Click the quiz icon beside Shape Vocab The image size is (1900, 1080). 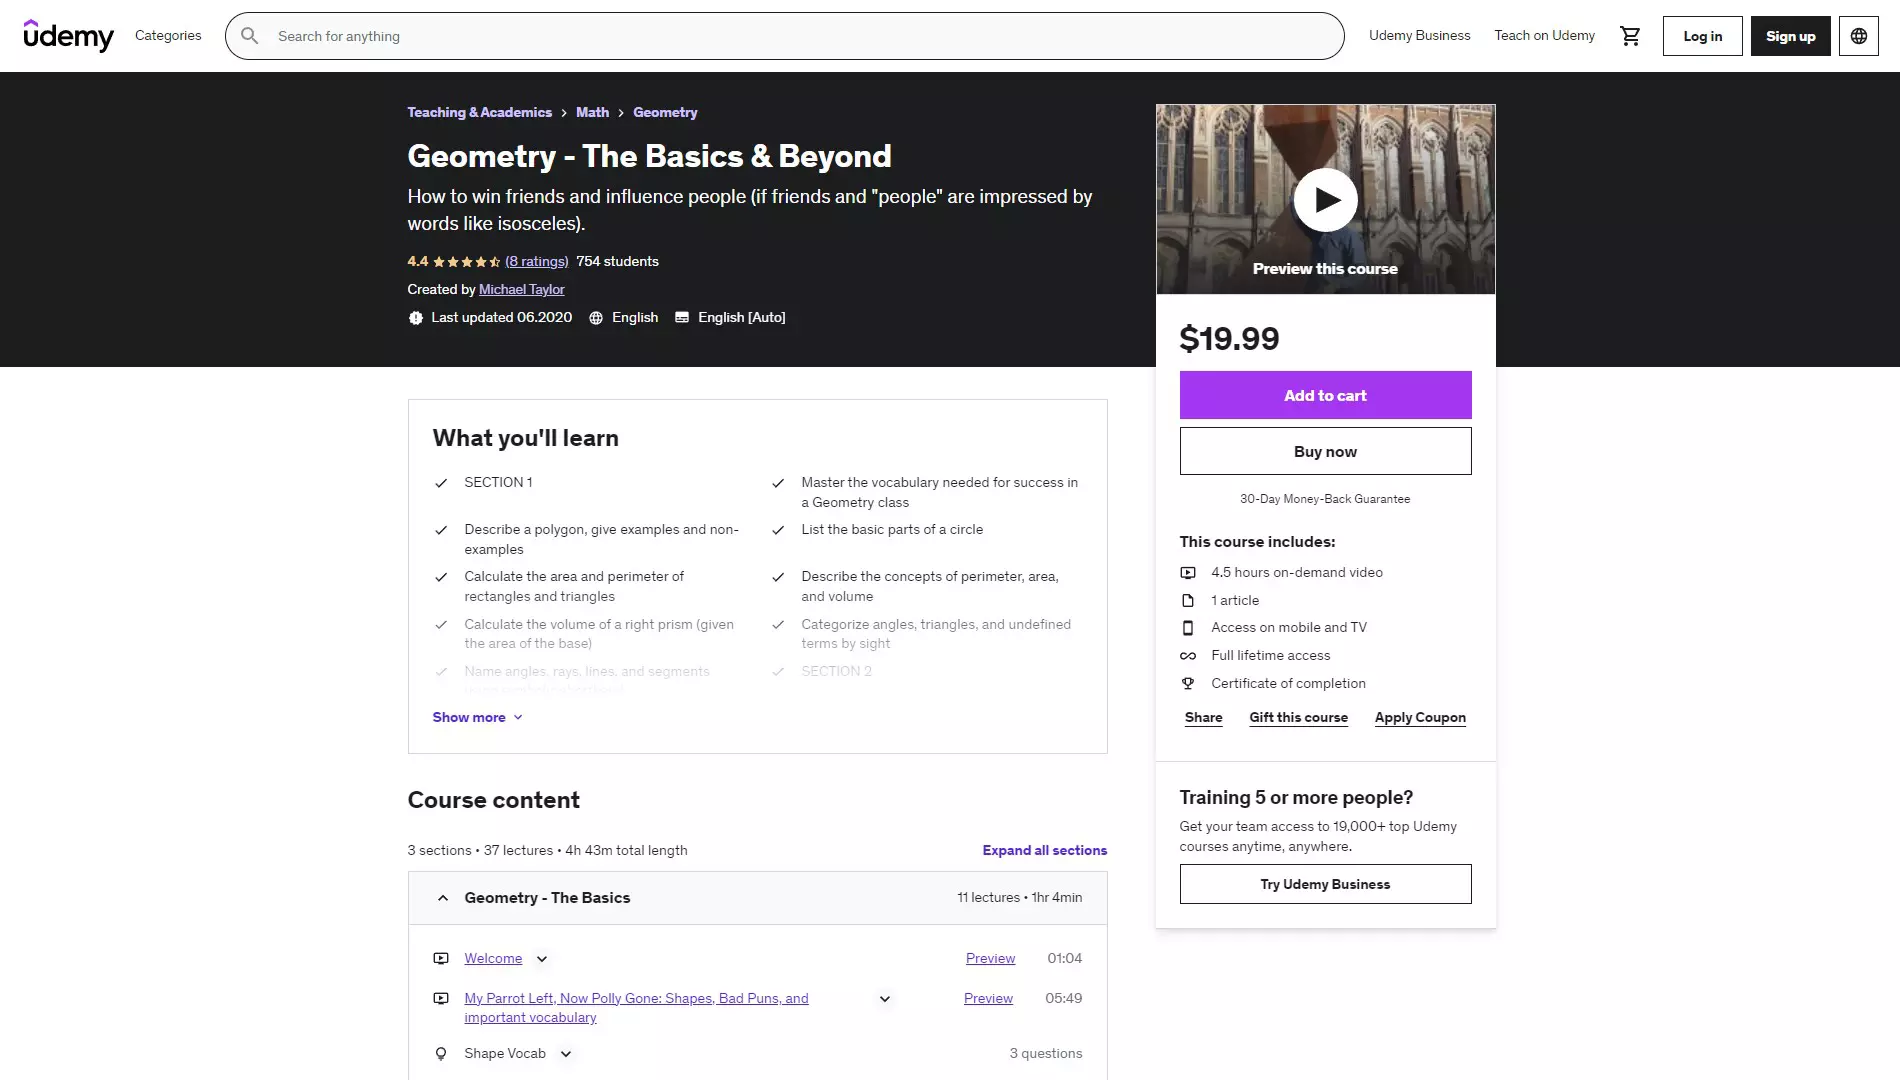tap(441, 1053)
